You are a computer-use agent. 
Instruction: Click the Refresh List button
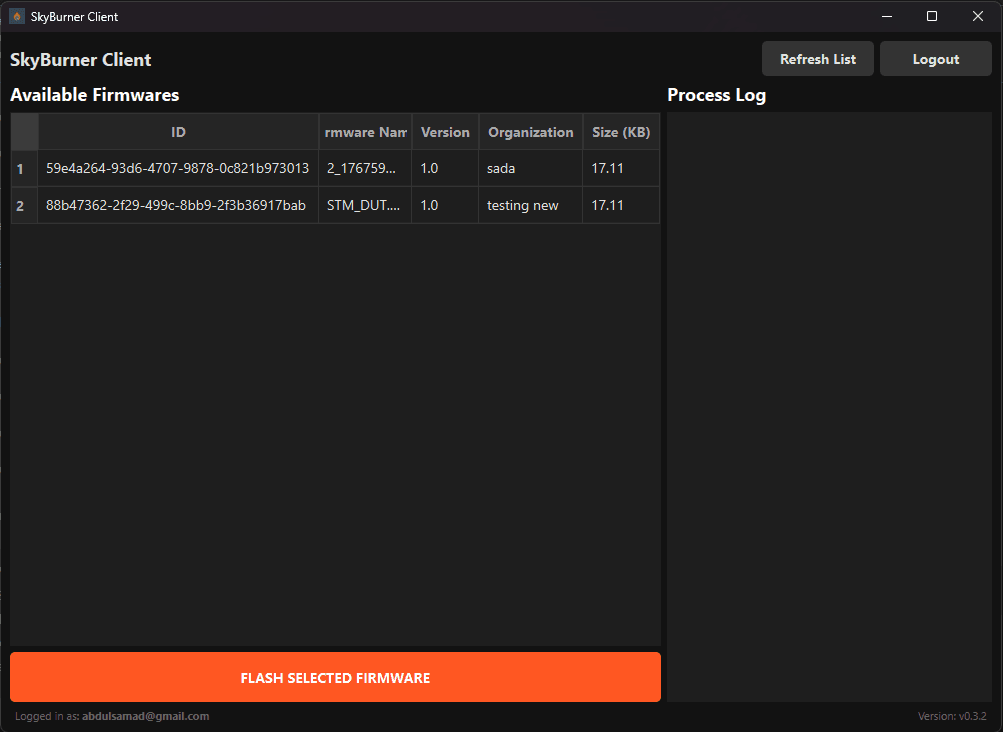(817, 58)
